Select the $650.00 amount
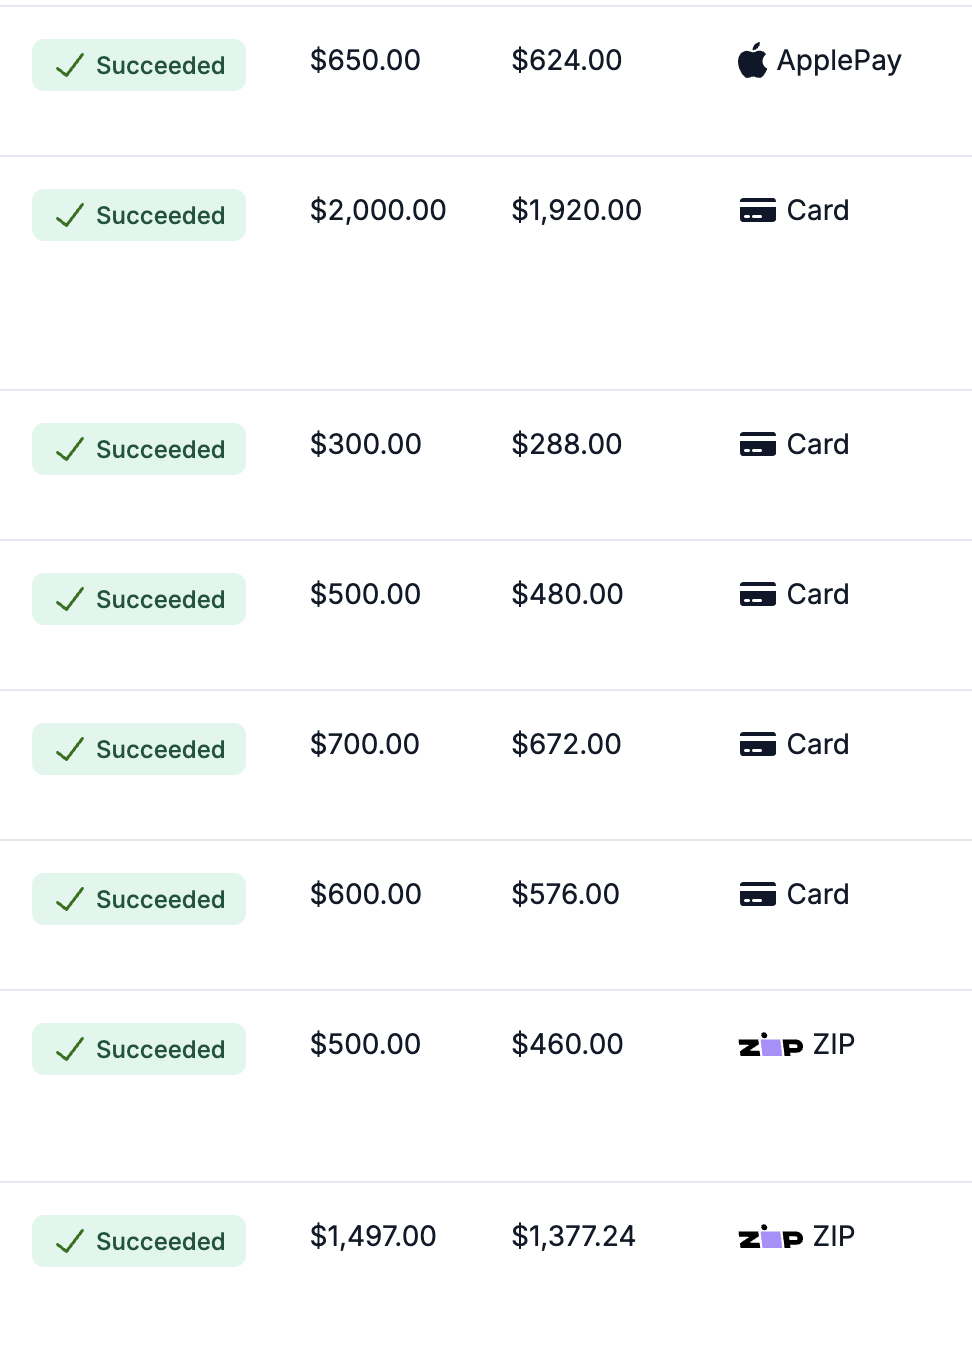 click(x=365, y=61)
